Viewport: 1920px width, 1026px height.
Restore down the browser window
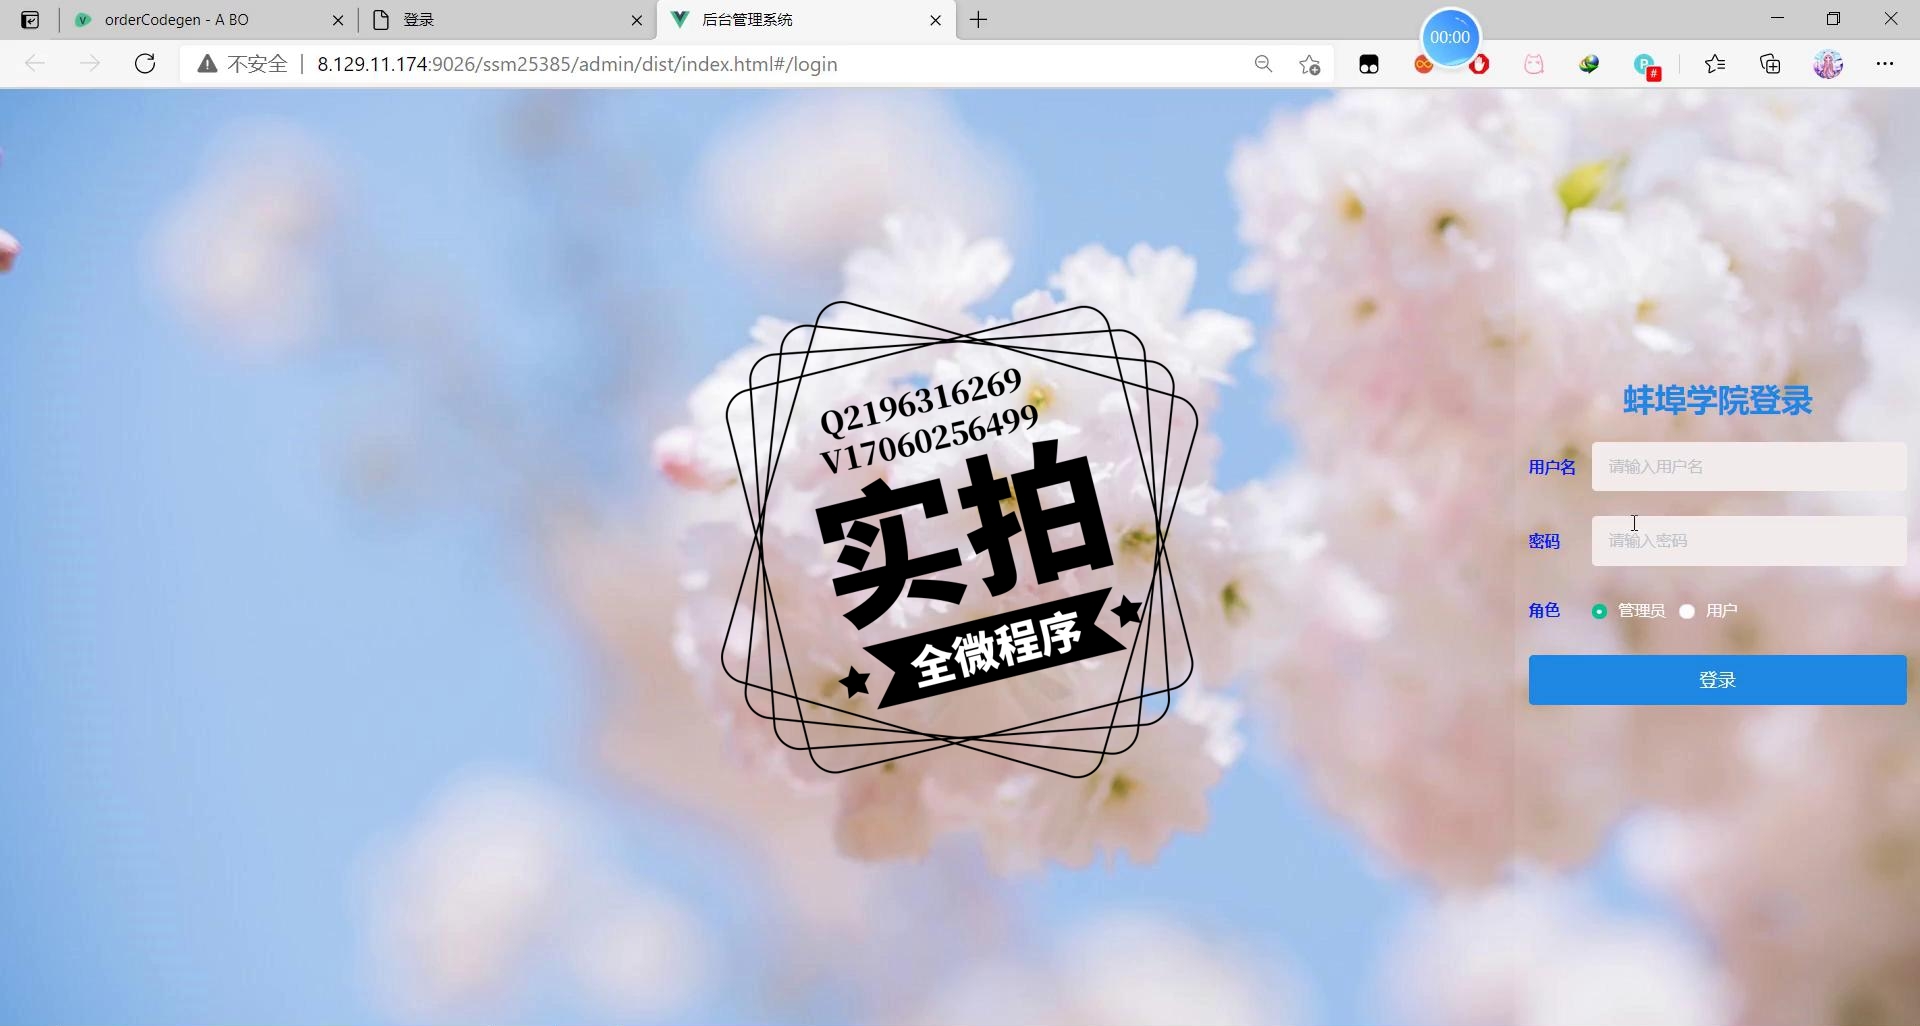1833,19
